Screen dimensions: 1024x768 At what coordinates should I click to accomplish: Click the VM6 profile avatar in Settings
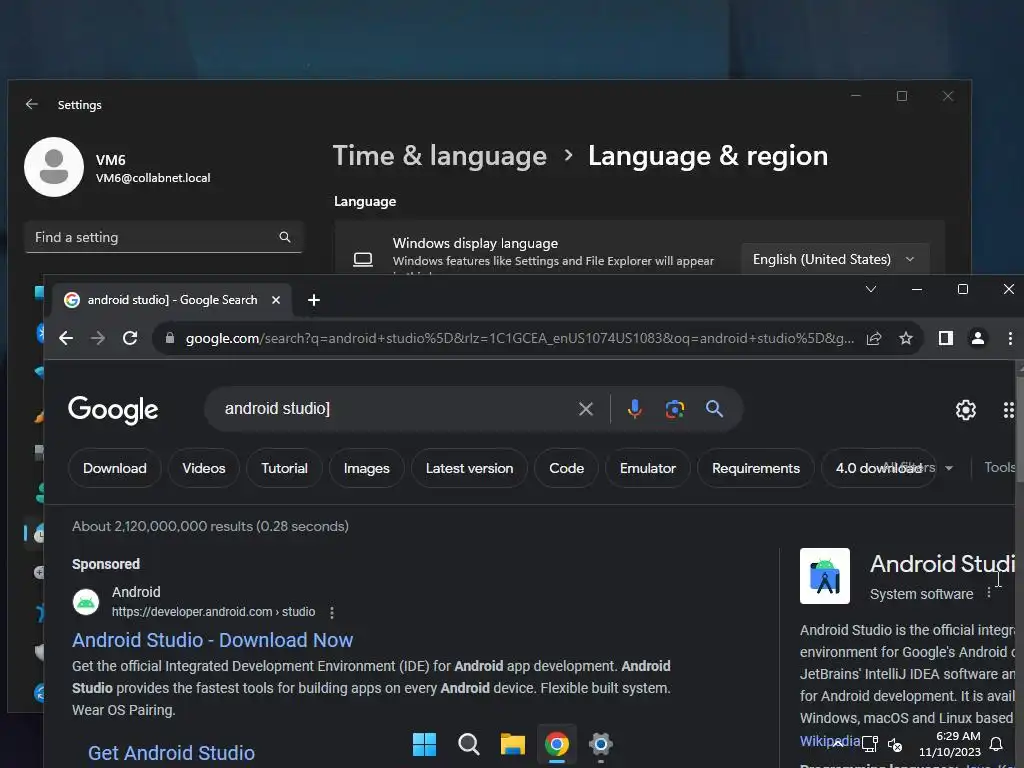coord(54,167)
